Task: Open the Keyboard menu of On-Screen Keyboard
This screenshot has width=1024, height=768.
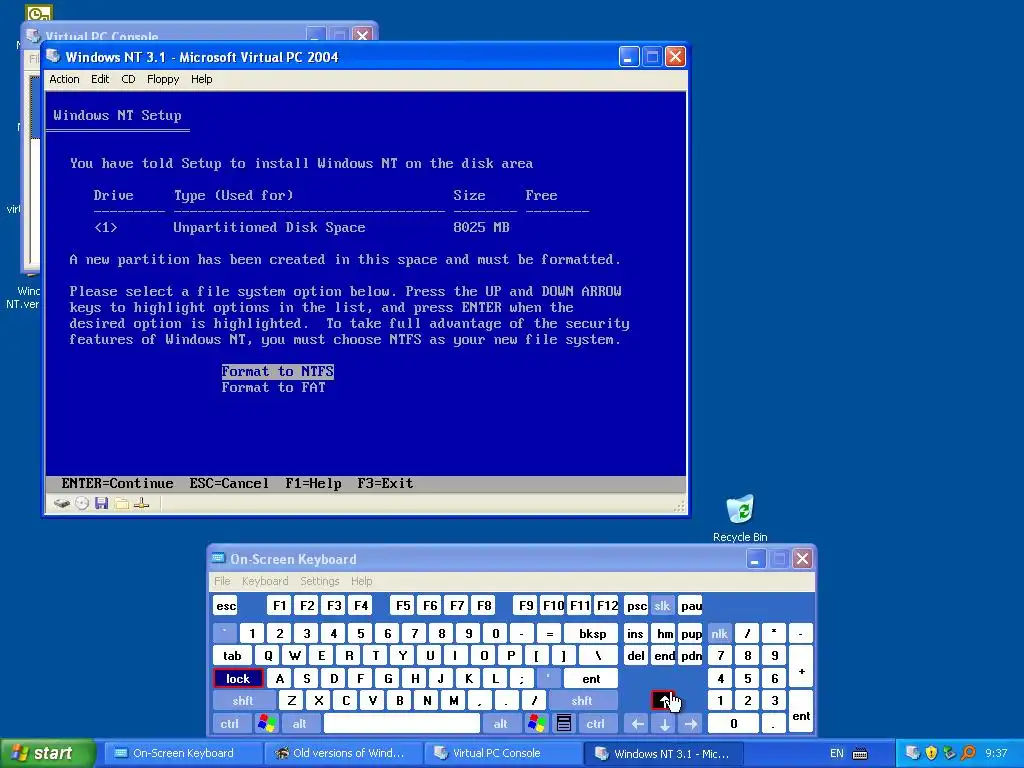Action: coord(264,581)
